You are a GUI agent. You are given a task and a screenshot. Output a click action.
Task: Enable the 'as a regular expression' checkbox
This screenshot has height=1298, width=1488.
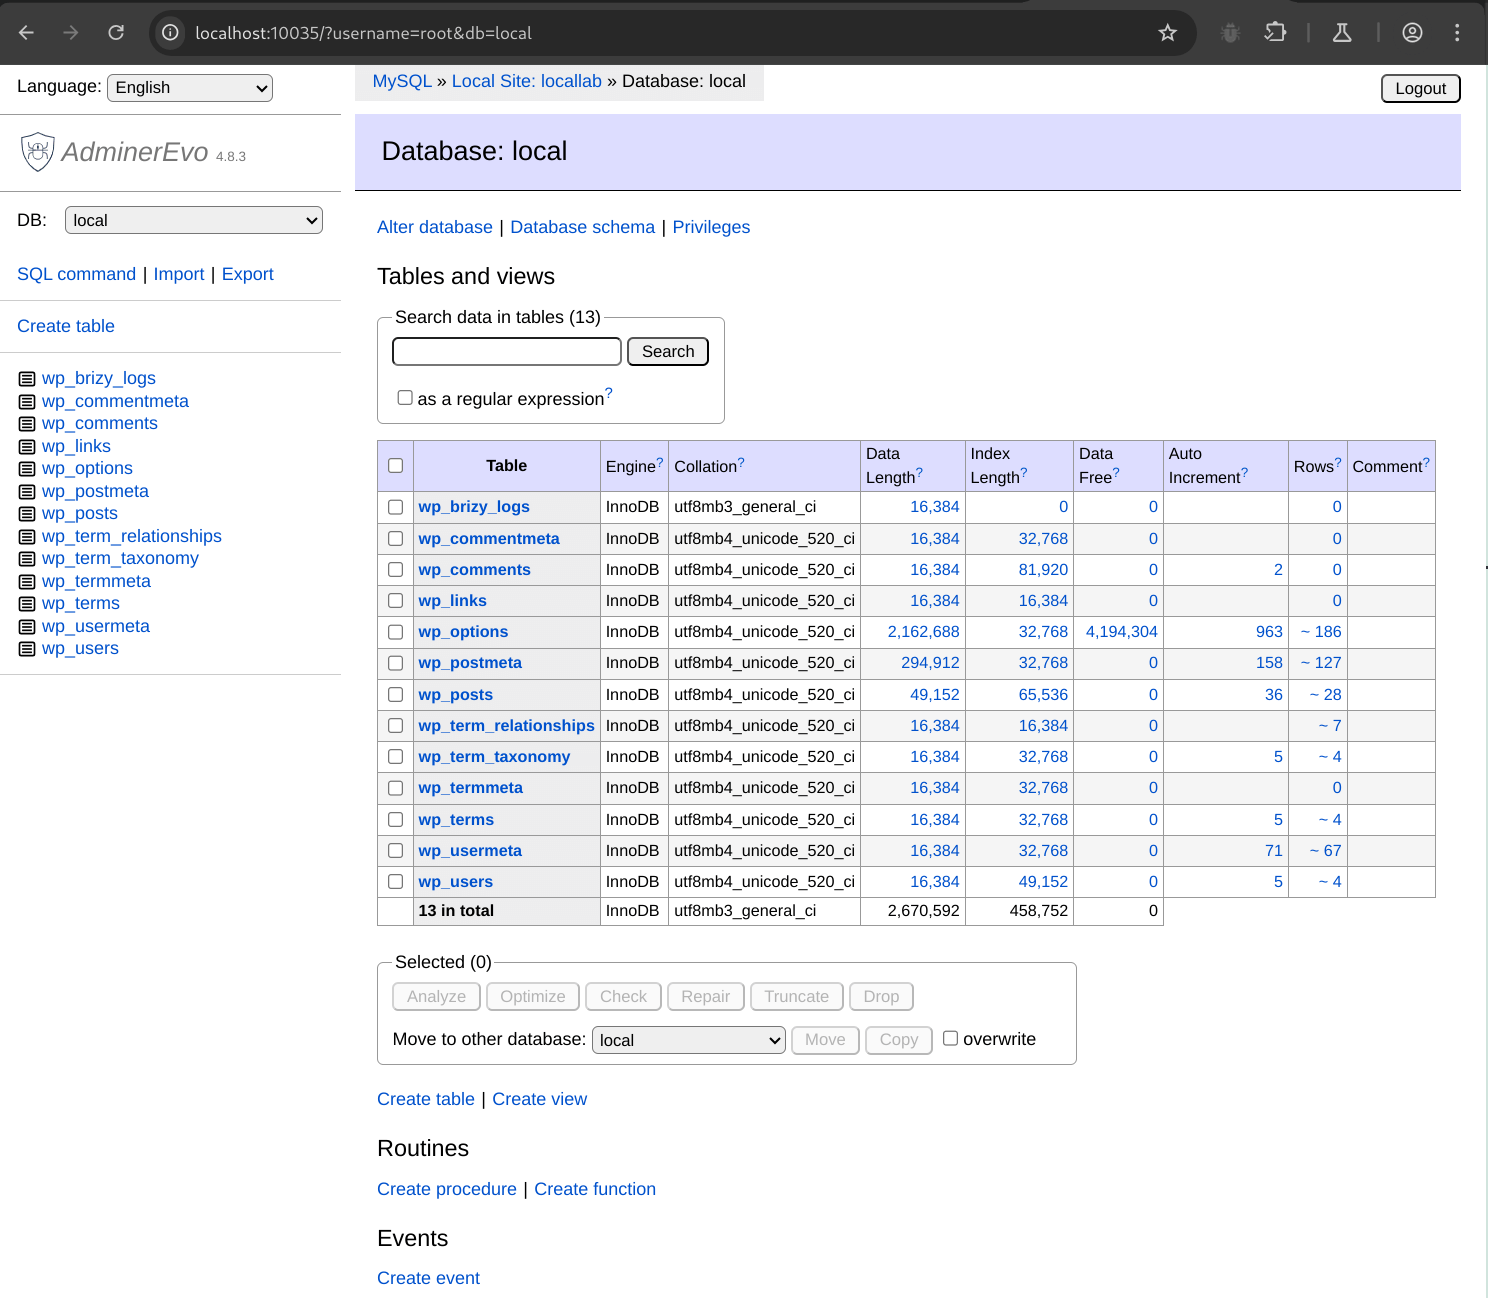(405, 398)
